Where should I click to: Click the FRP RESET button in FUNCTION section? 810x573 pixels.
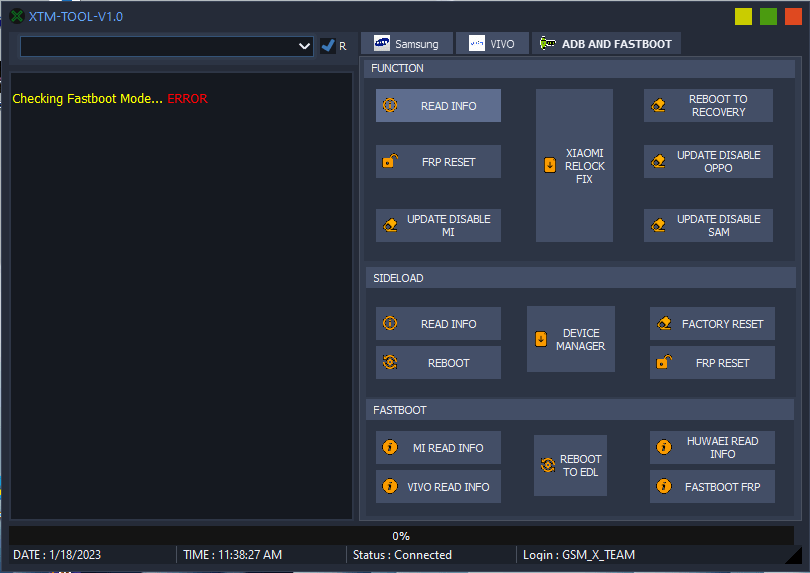click(x=438, y=162)
